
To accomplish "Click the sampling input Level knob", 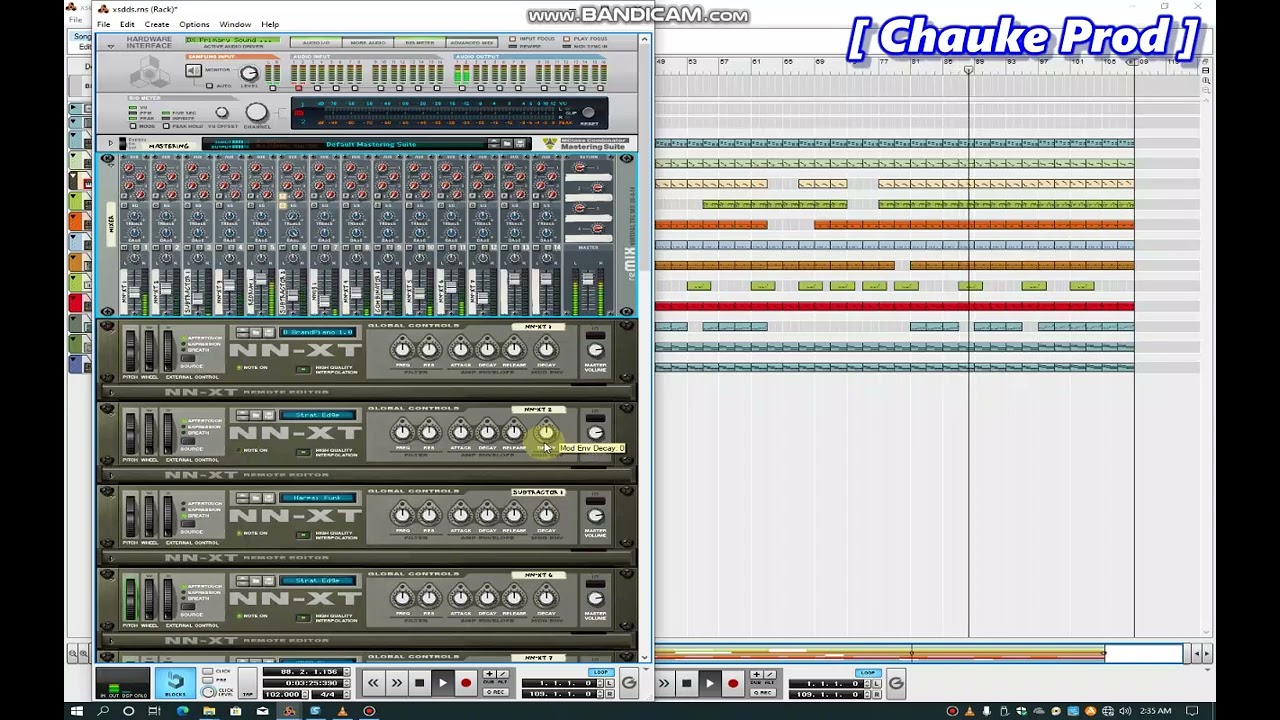I will coord(249,73).
